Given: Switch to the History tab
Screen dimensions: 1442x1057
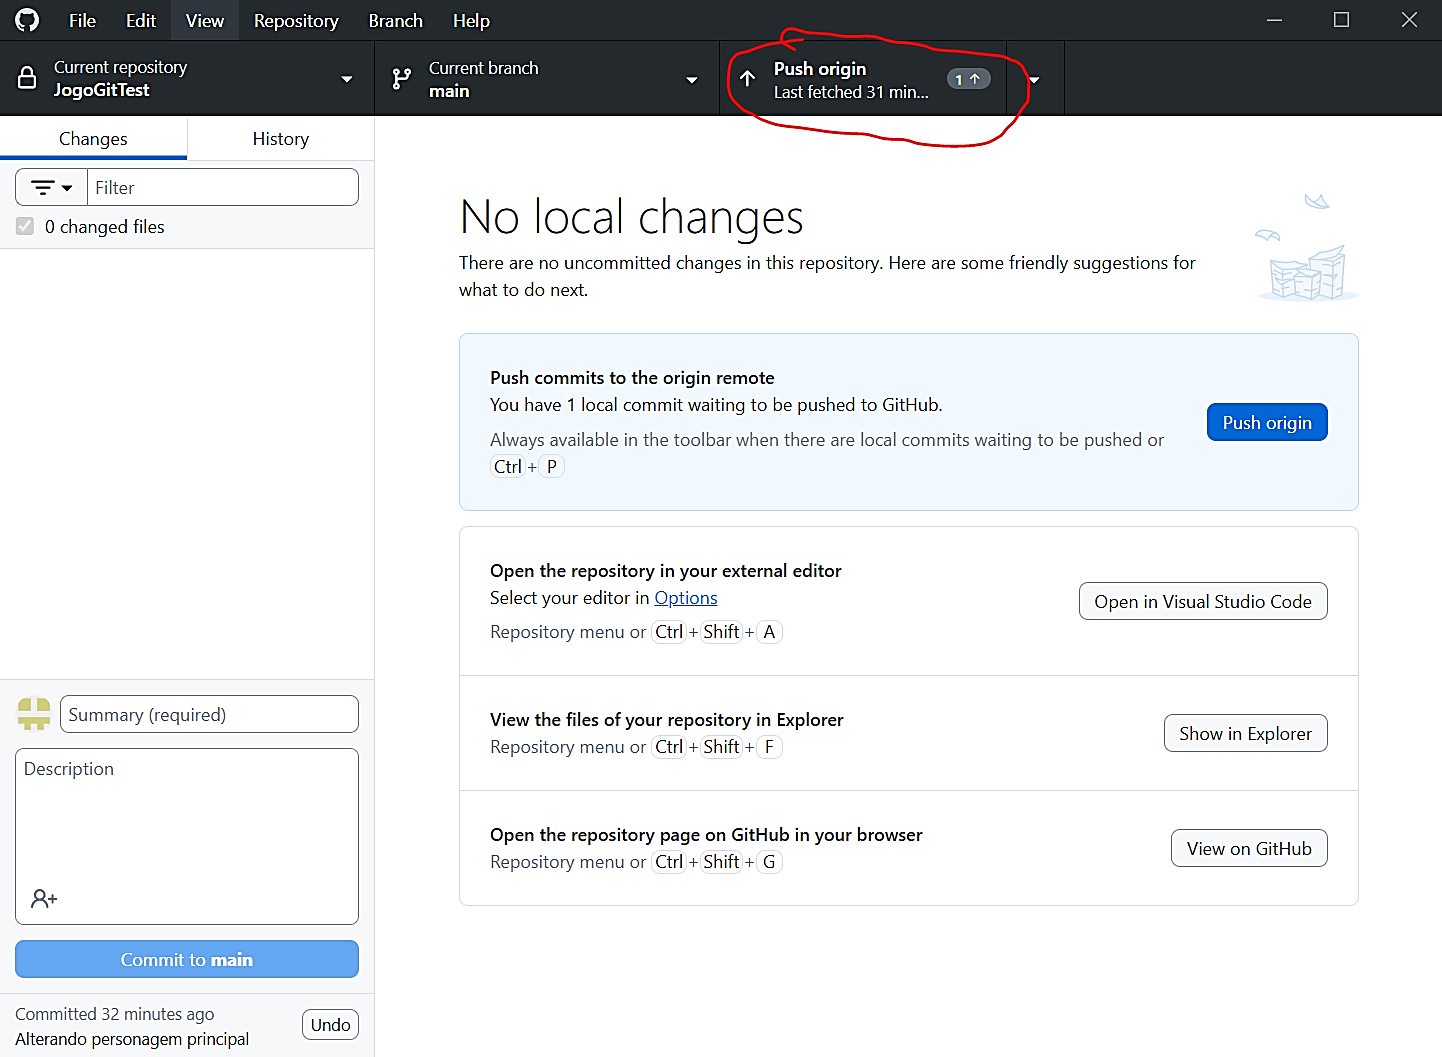Looking at the screenshot, I should pyautogui.click(x=280, y=139).
